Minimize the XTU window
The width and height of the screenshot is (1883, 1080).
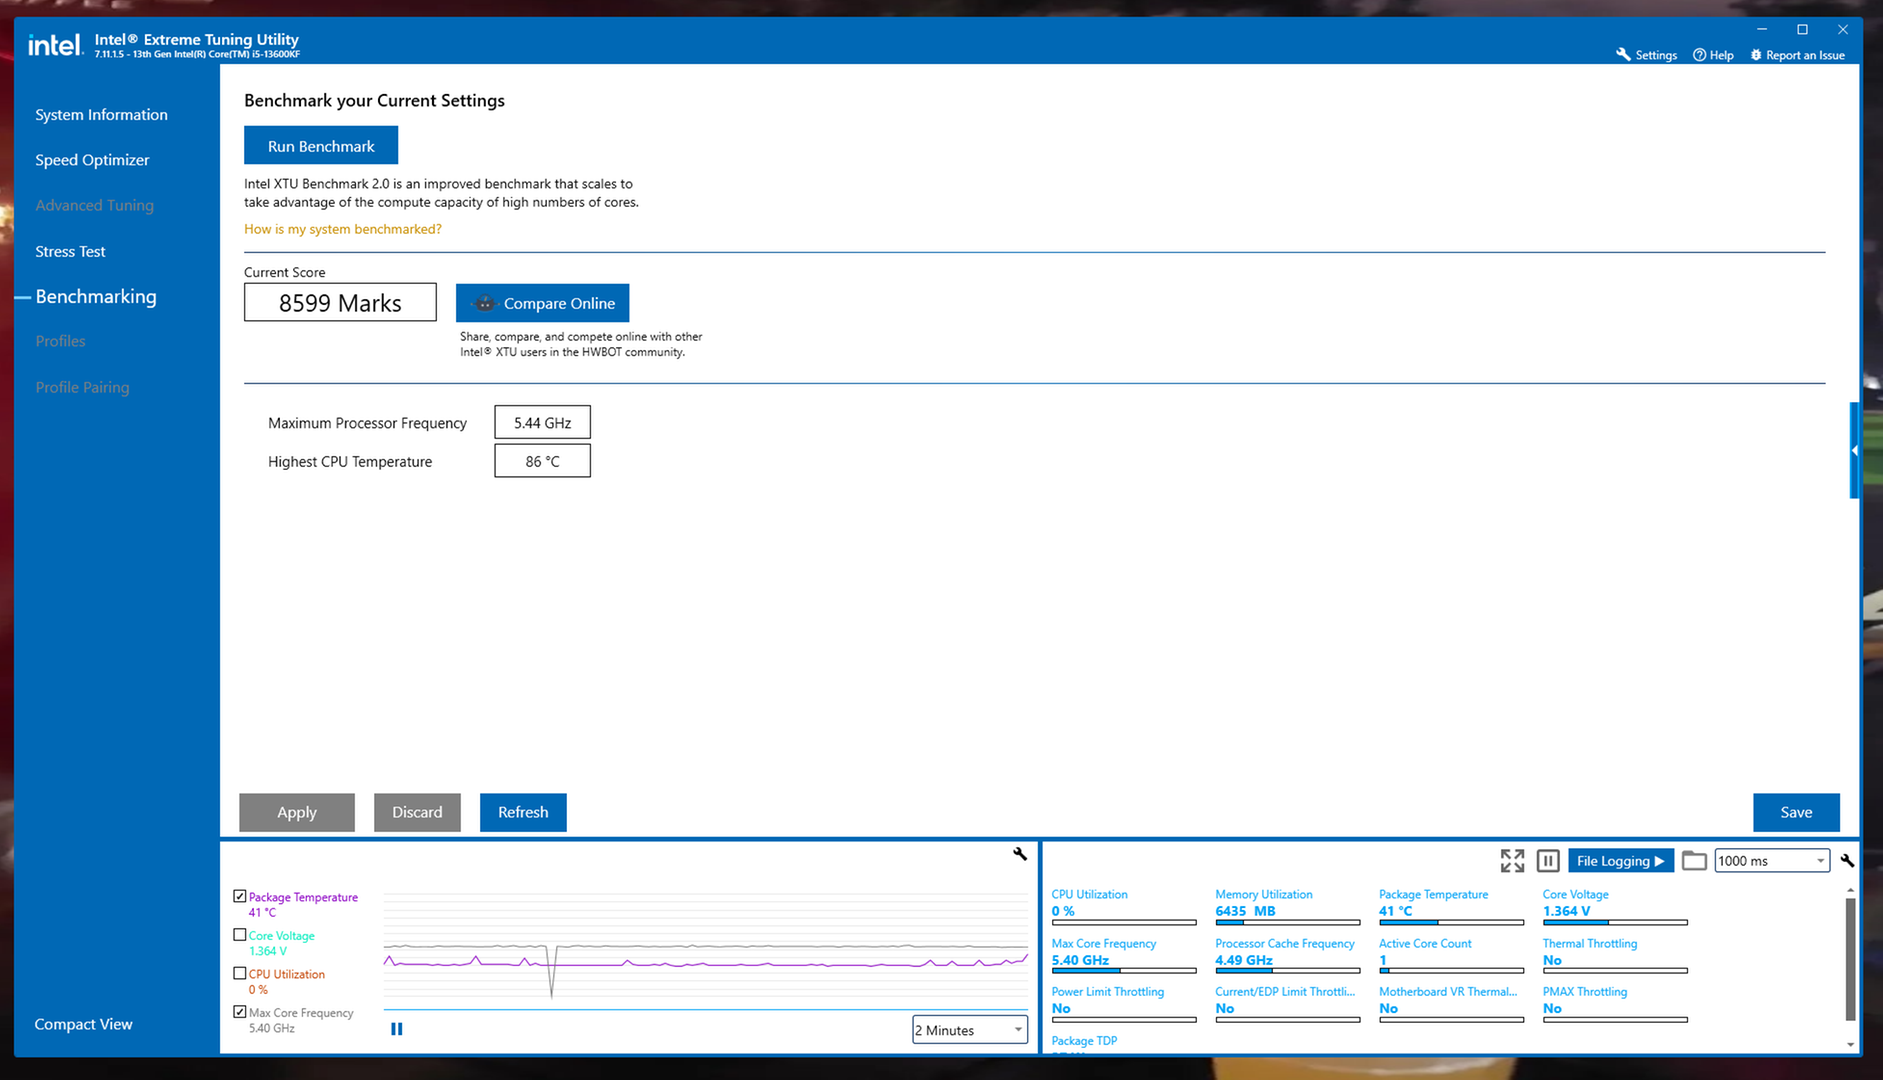[1762, 29]
